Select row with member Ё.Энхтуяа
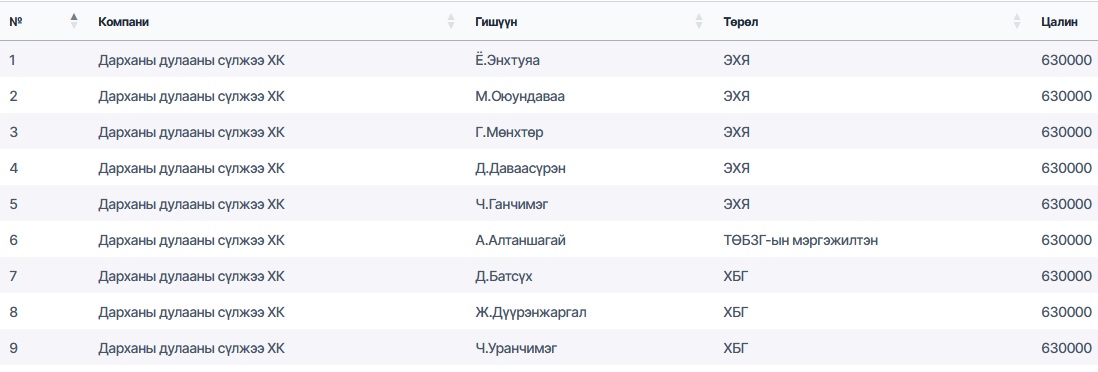Viewport: 1098px width, 372px height. (x=549, y=60)
